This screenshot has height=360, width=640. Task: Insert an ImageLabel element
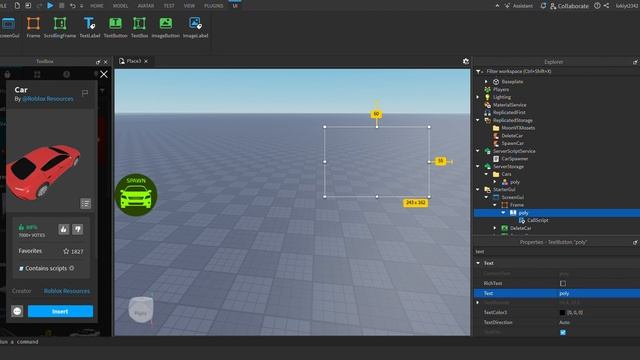click(195, 27)
